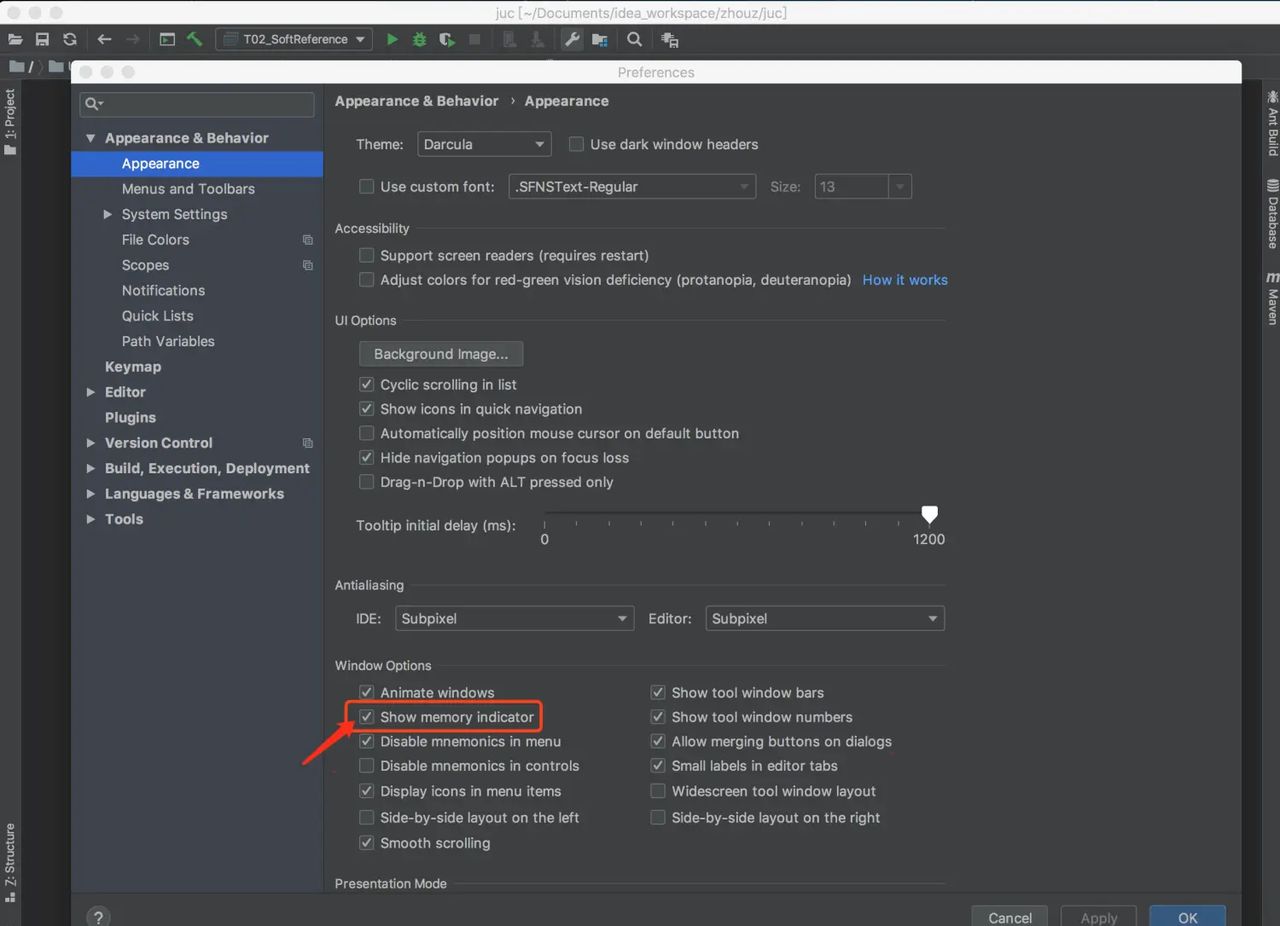Enable Use dark window headers
The height and width of the screenshot is (926, 1280).
coord(576,144)
